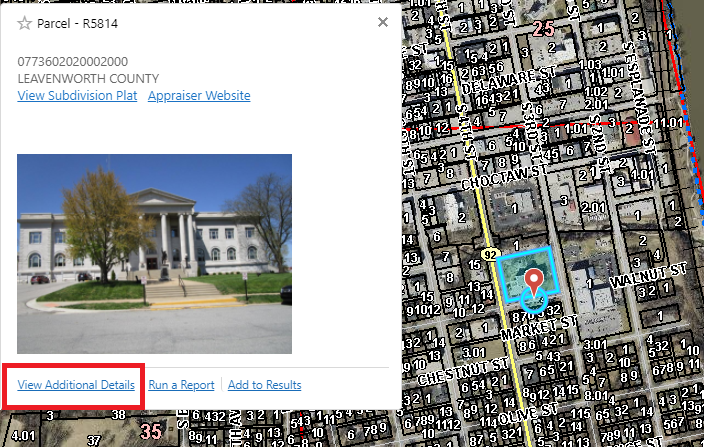Star parcel R5814 as a favorite

[x=24, y=23]
